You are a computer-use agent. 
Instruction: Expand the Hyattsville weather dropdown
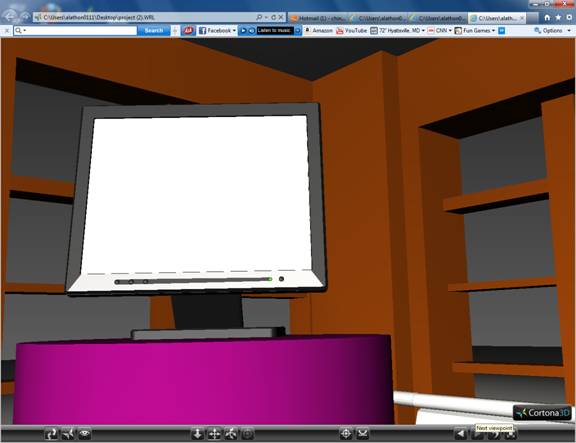424,30
